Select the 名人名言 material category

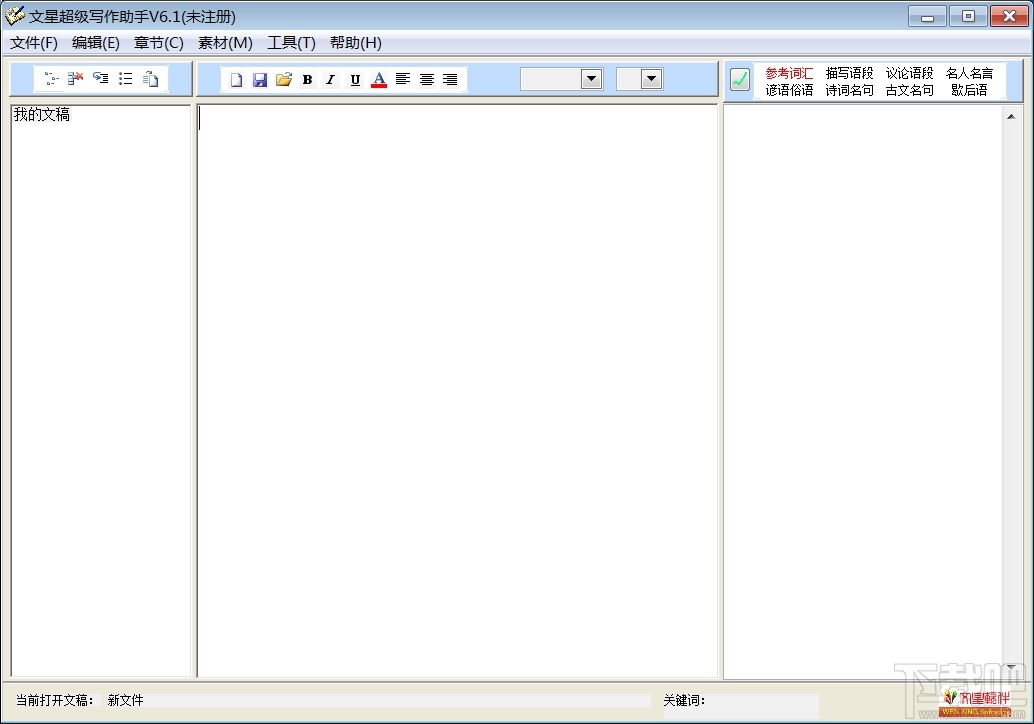tap(969, 73)
